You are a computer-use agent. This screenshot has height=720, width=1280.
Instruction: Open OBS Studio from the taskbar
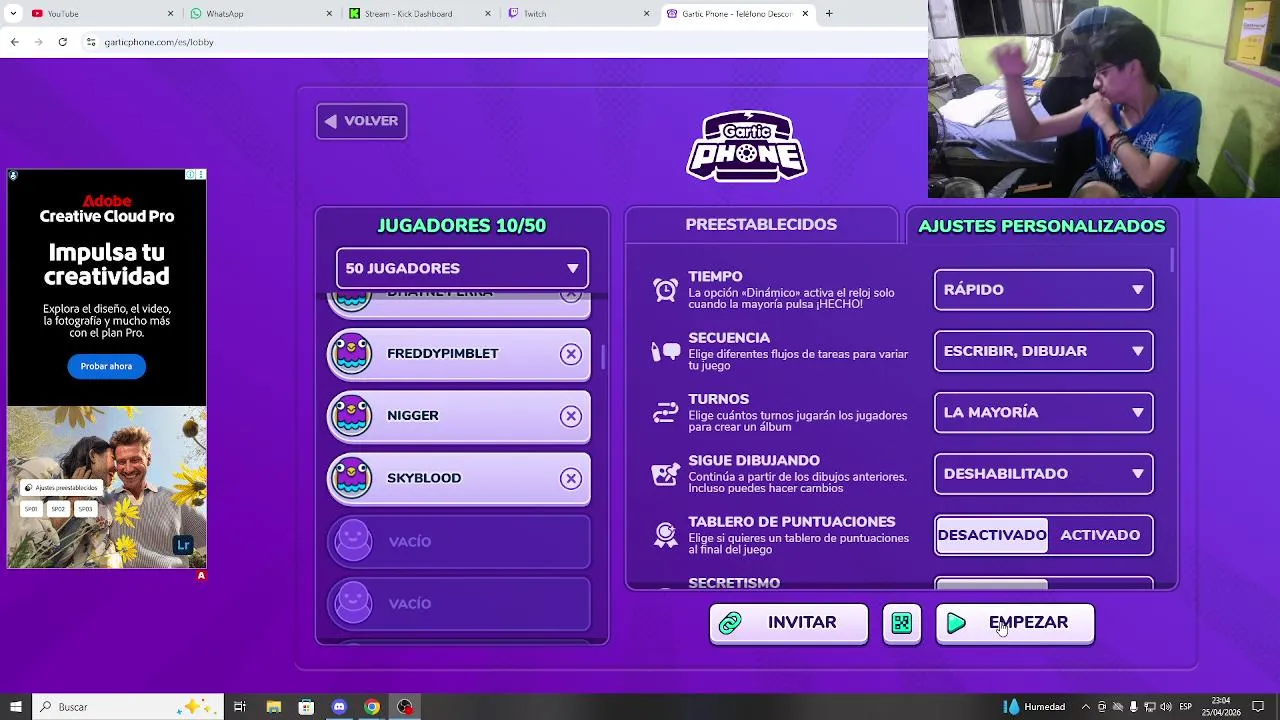coord(405,707)
